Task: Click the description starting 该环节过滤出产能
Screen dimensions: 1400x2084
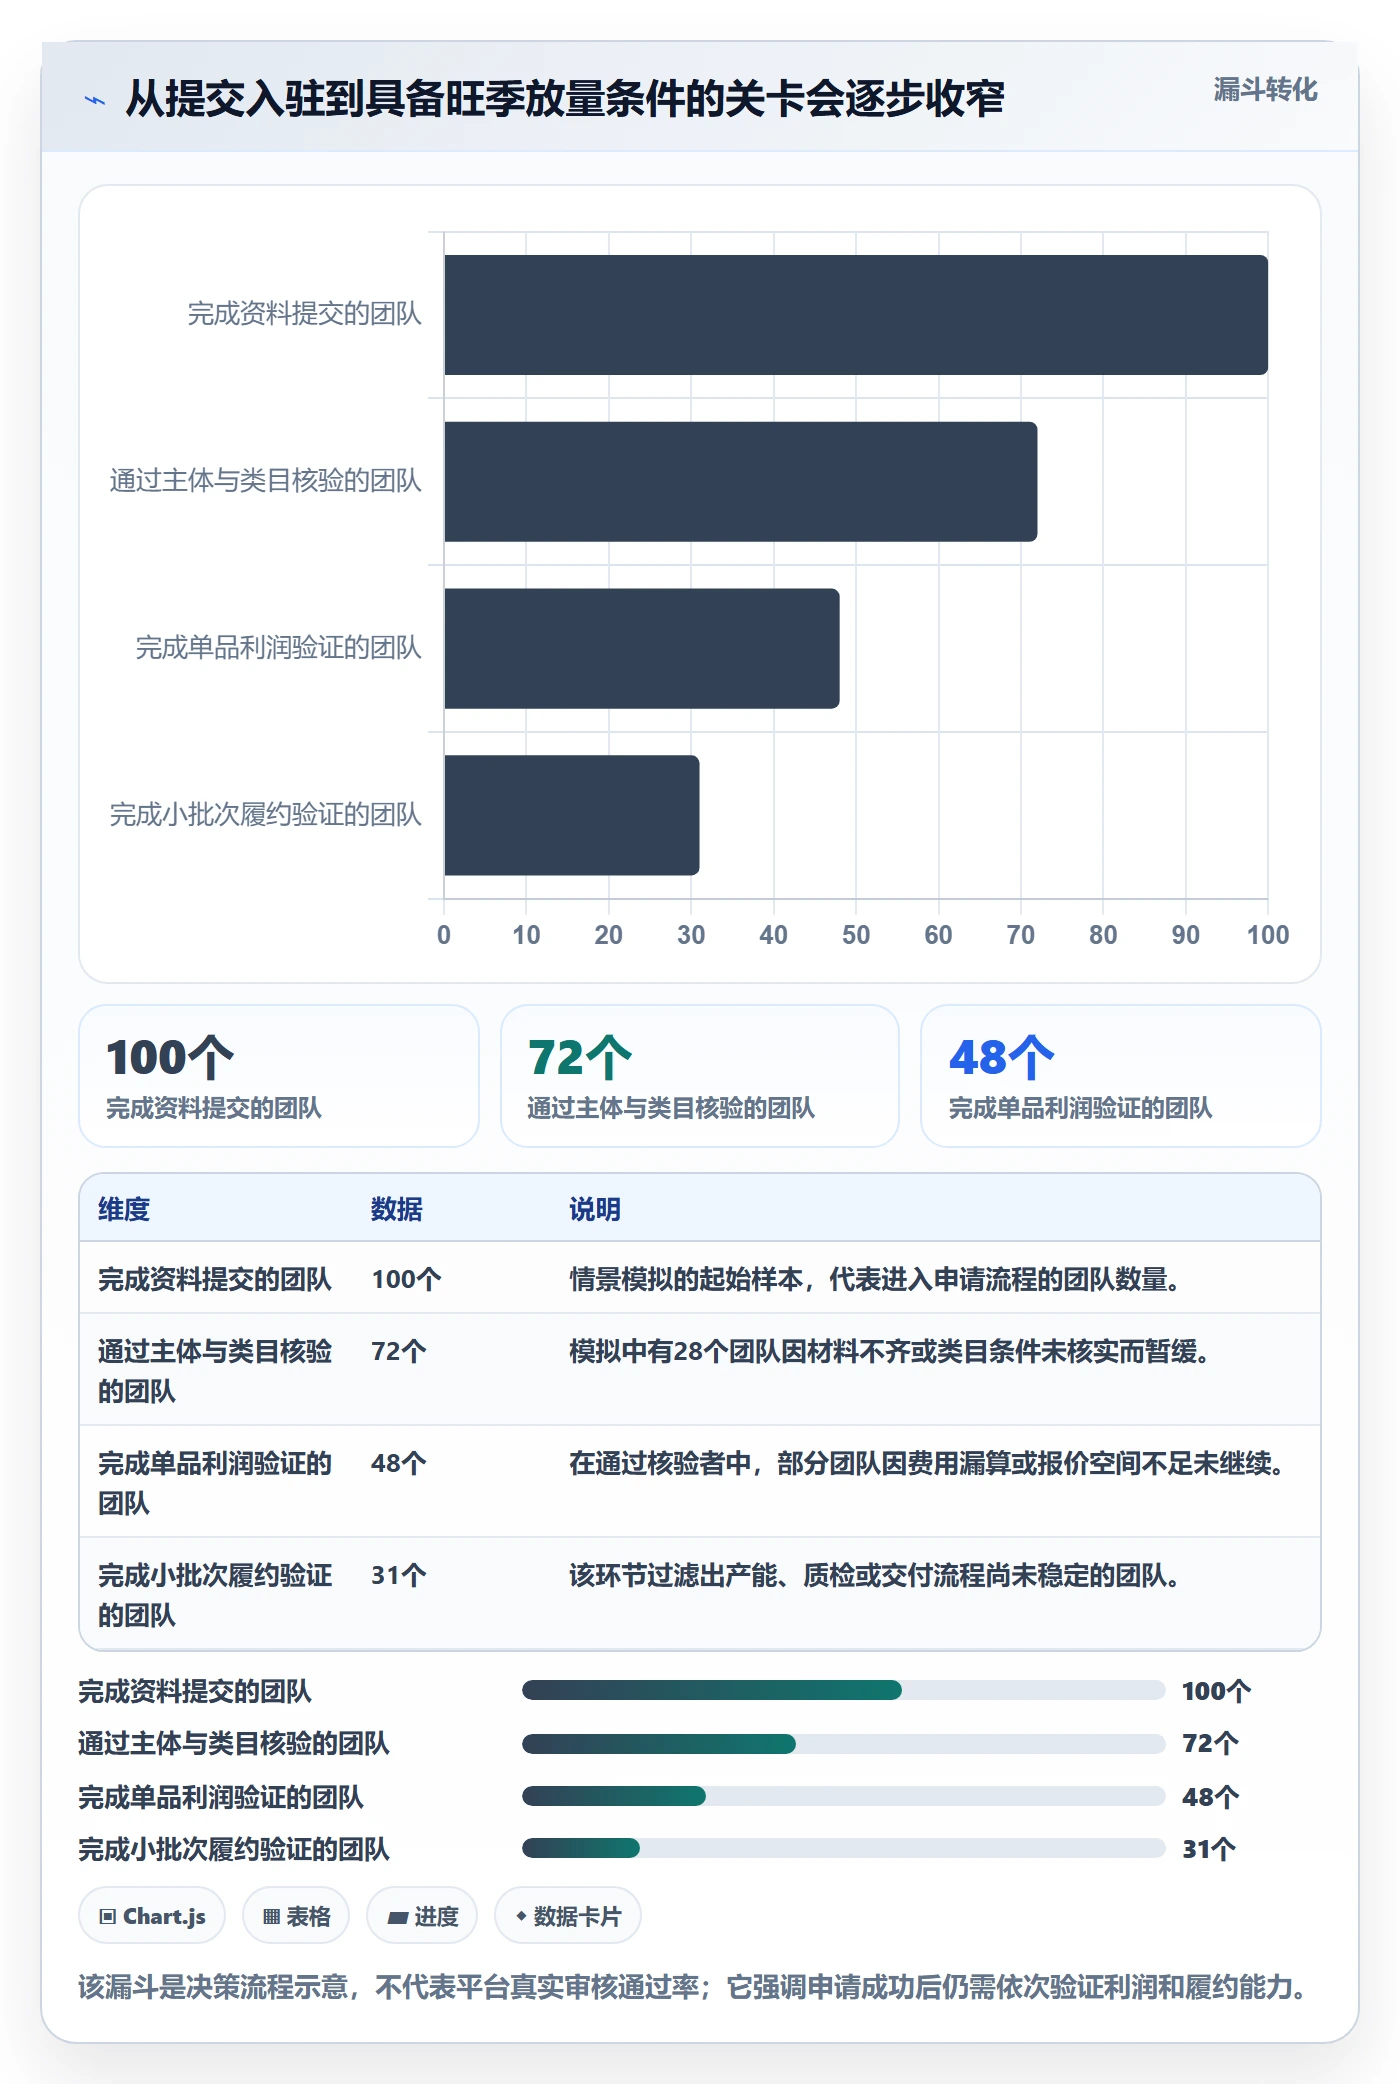Action: point(874,1575)
